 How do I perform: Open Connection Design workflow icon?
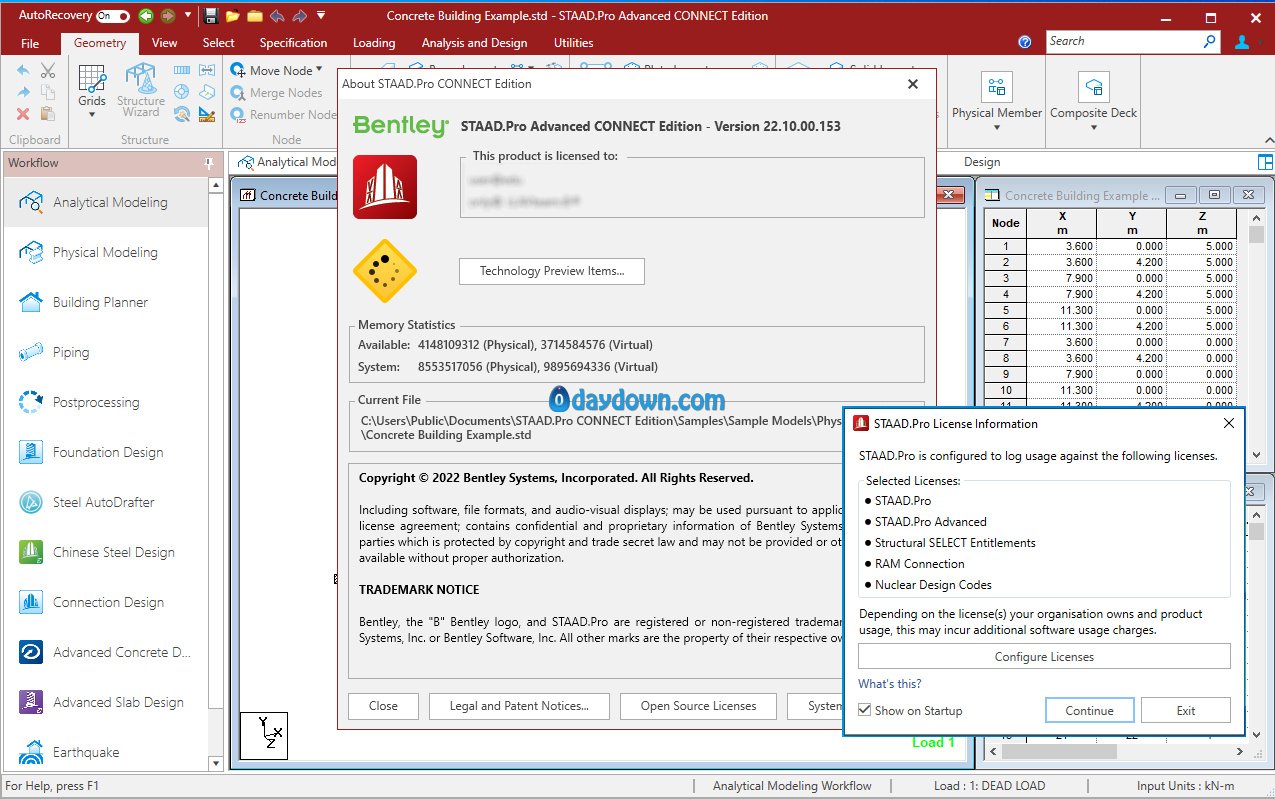[x=31, y=602]
